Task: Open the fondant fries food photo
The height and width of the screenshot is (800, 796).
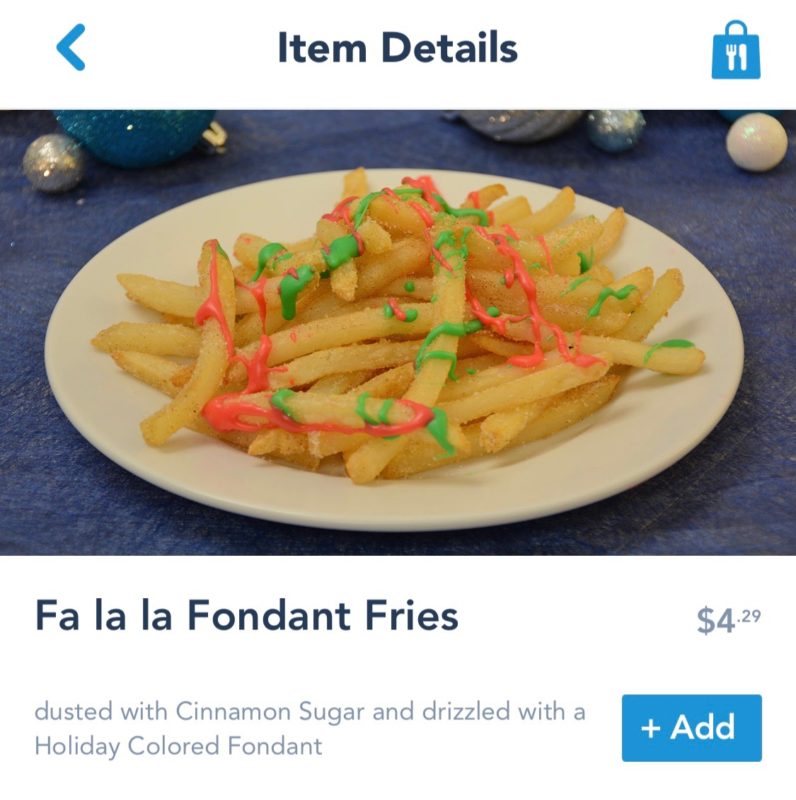Action: [398, 333]
